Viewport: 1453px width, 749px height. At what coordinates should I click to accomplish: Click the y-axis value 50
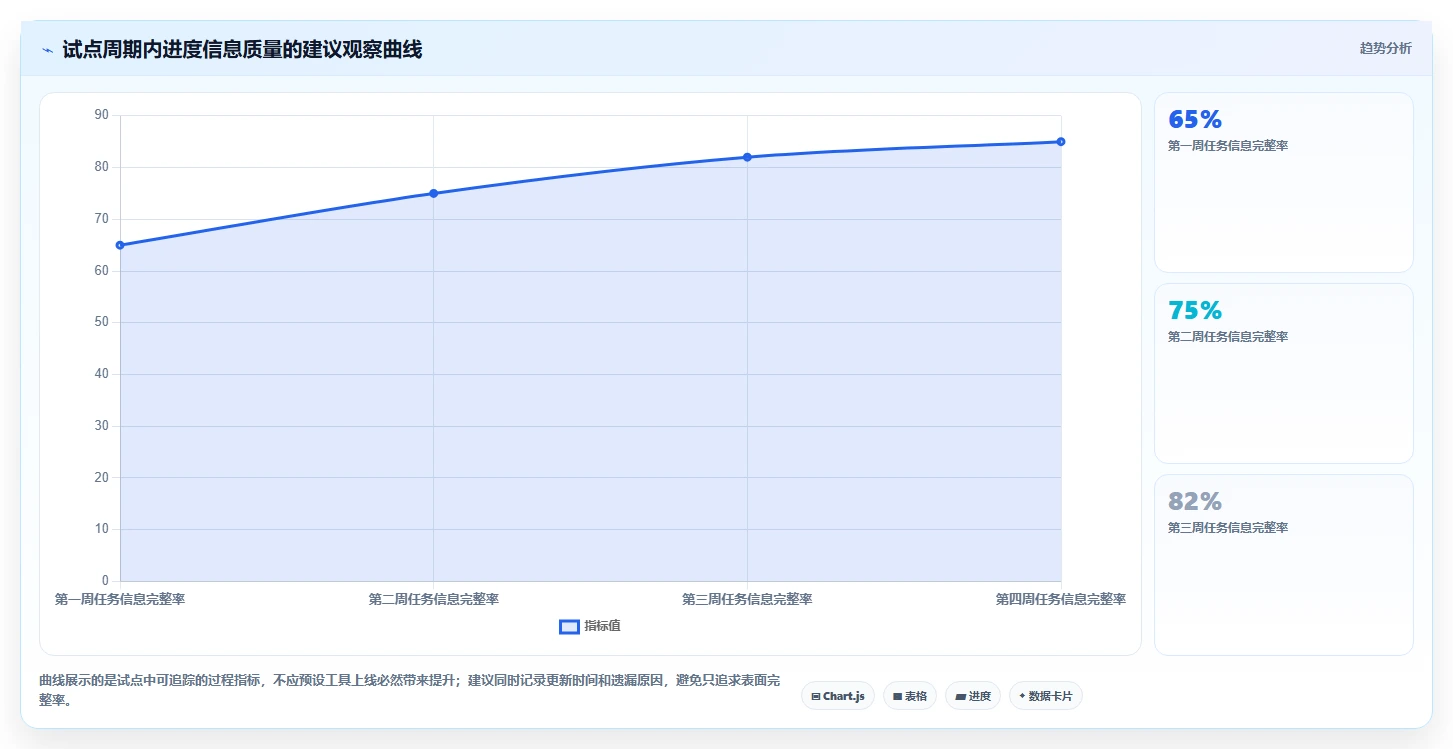tap(101, 322)
